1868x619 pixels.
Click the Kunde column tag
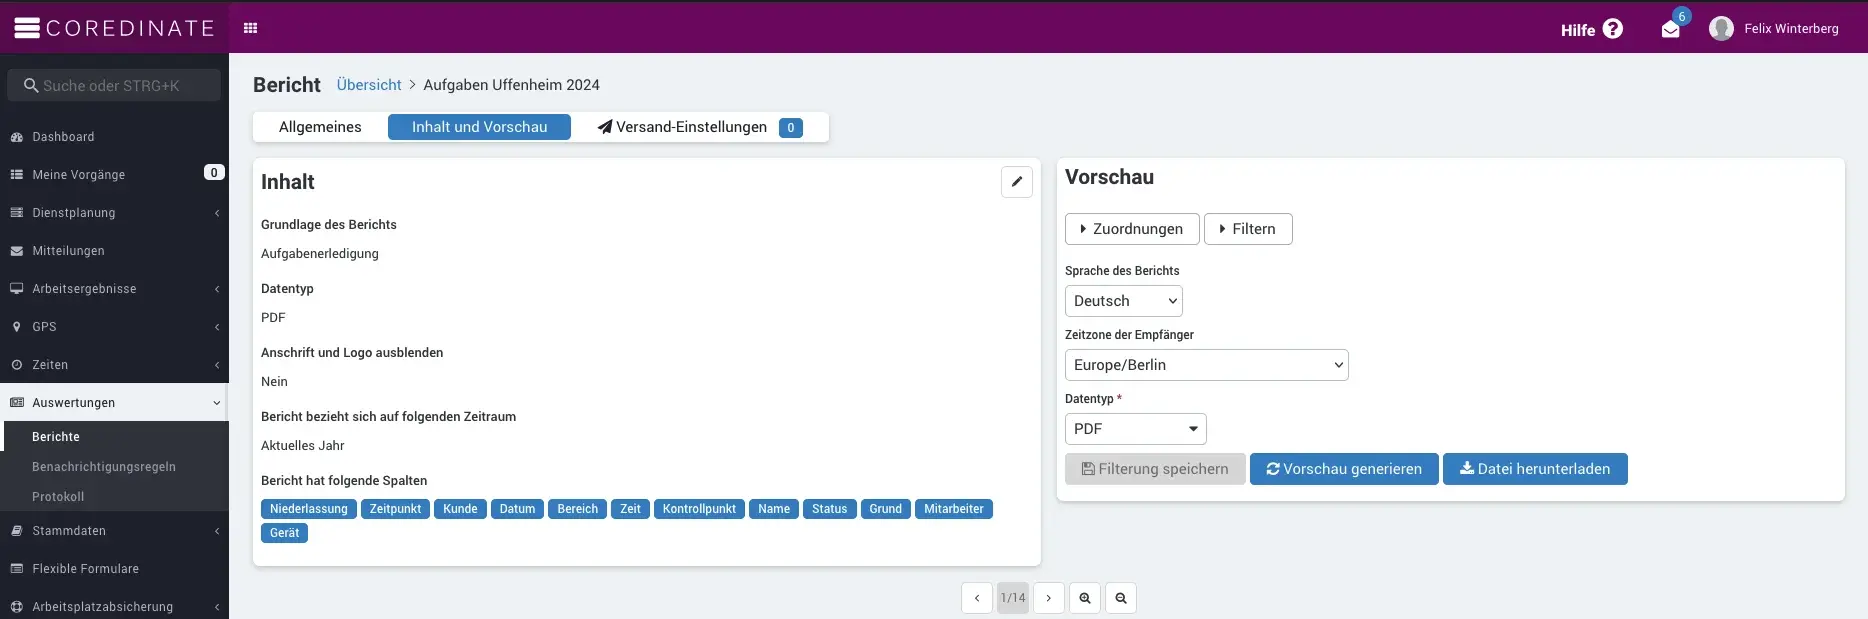[x=460, y=509]
